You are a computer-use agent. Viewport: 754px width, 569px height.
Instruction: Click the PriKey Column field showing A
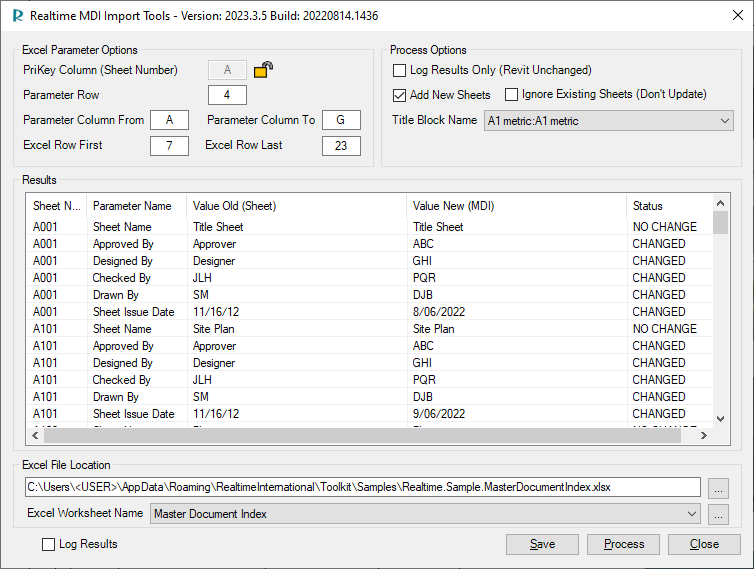coord(227,70)
